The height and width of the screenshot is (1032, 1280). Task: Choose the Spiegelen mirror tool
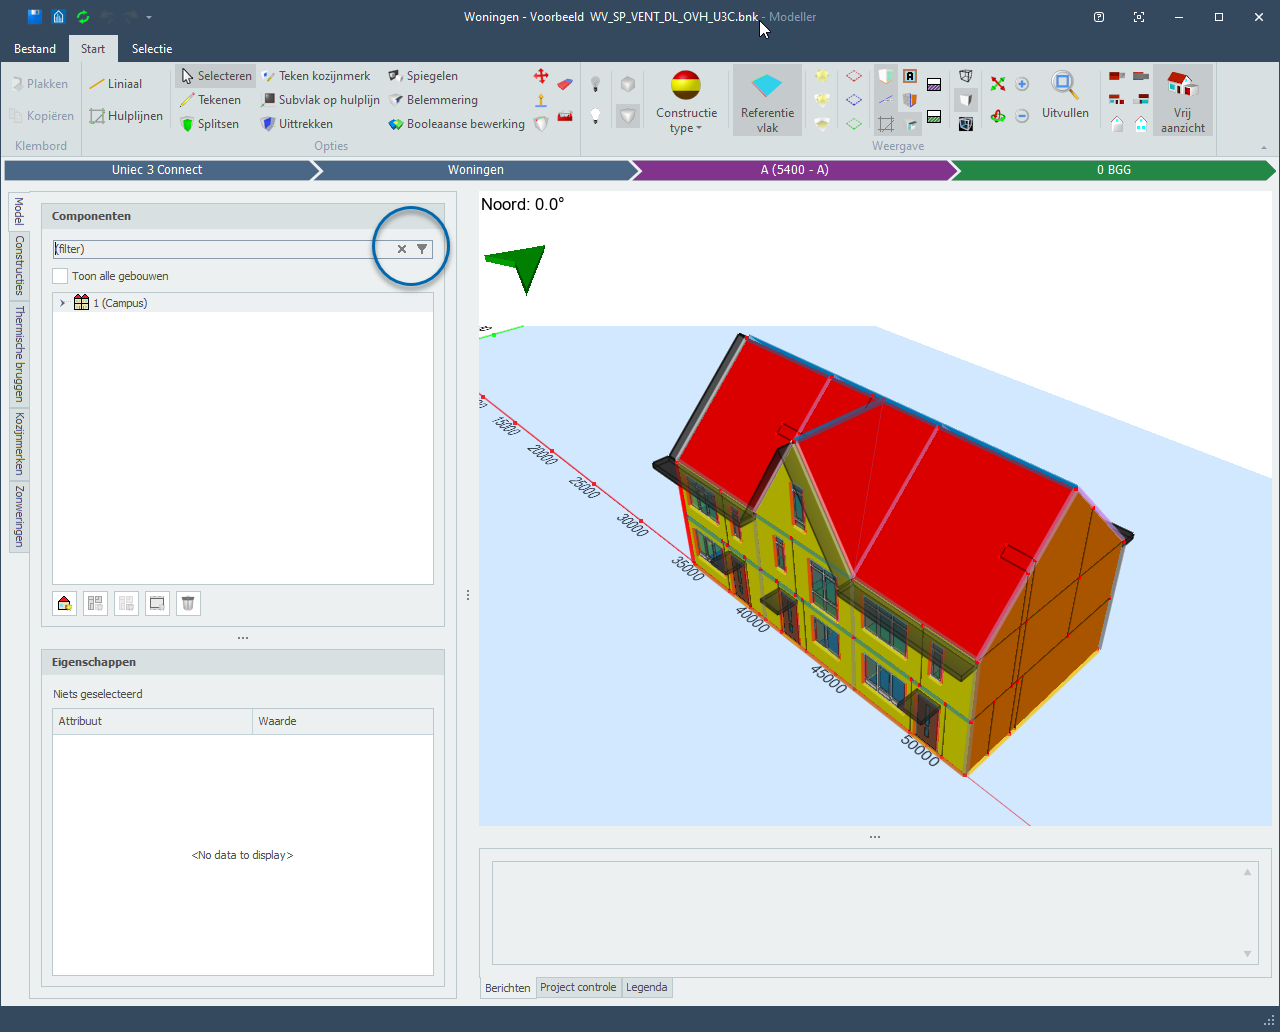pyautogui.click(x=422, y=76)
